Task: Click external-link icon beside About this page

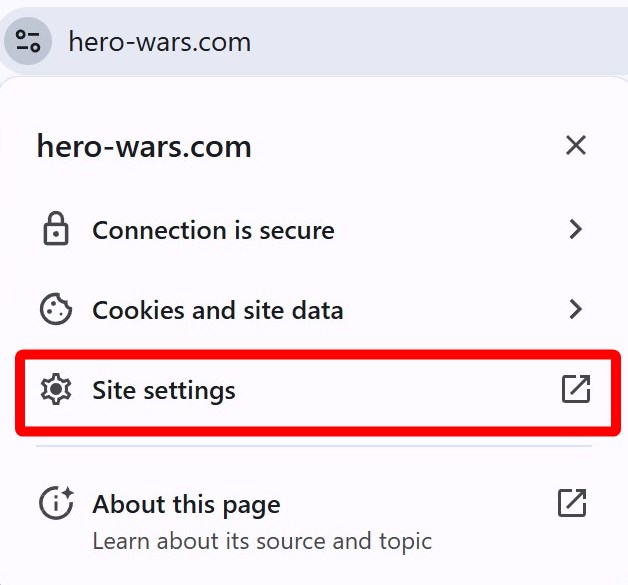Action: tap(572, 503)
